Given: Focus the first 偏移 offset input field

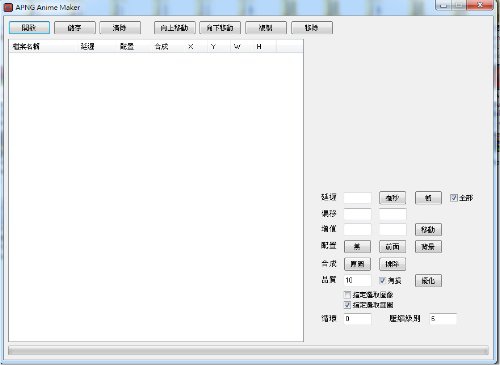Looking at the screenshot, I should (357, 214).
